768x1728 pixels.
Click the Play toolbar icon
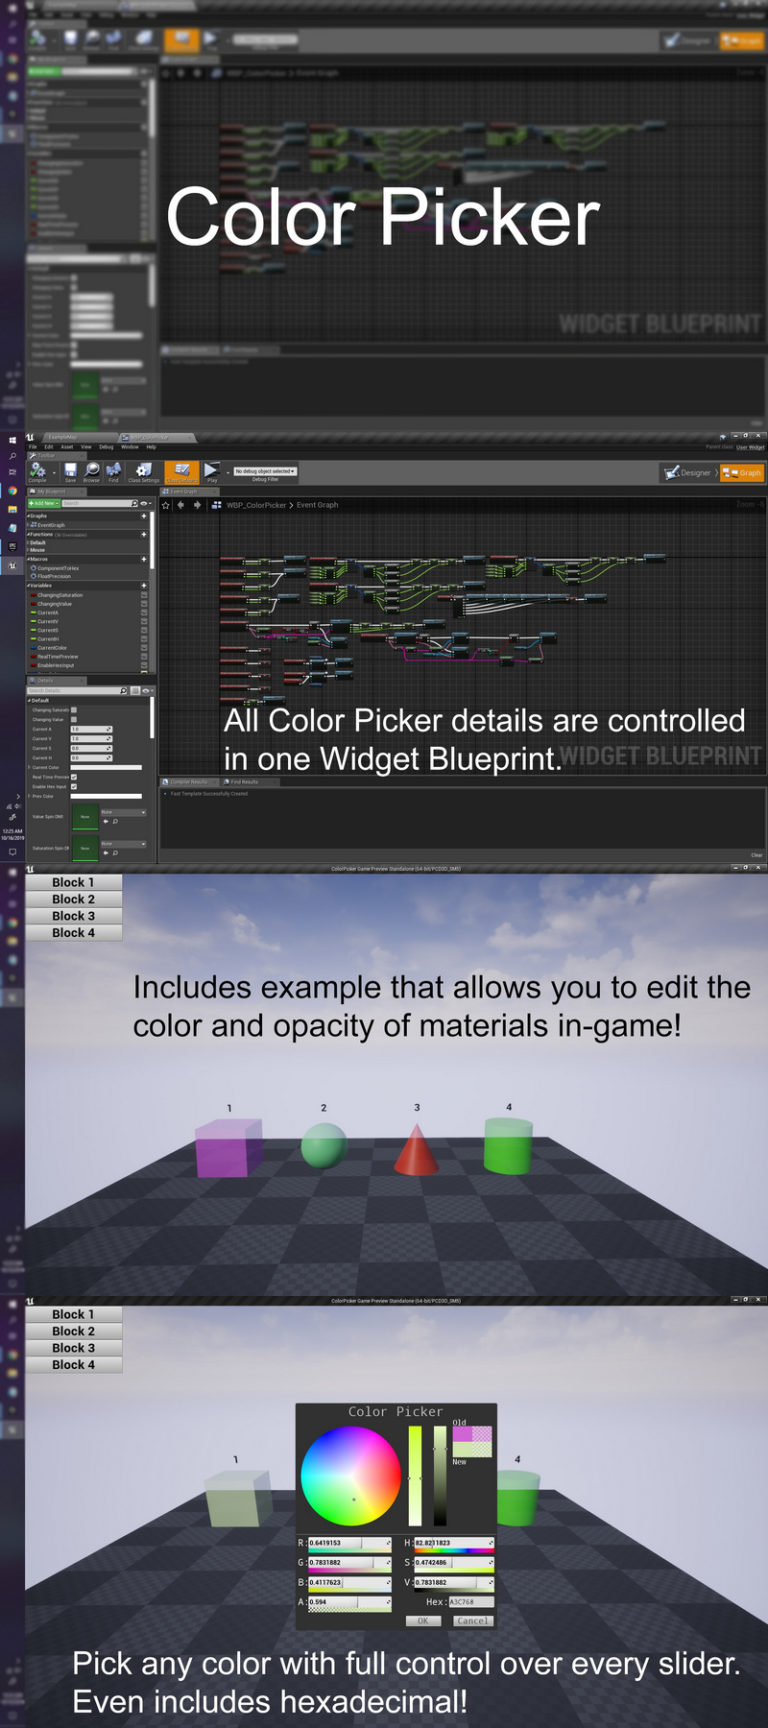(211, 472)
